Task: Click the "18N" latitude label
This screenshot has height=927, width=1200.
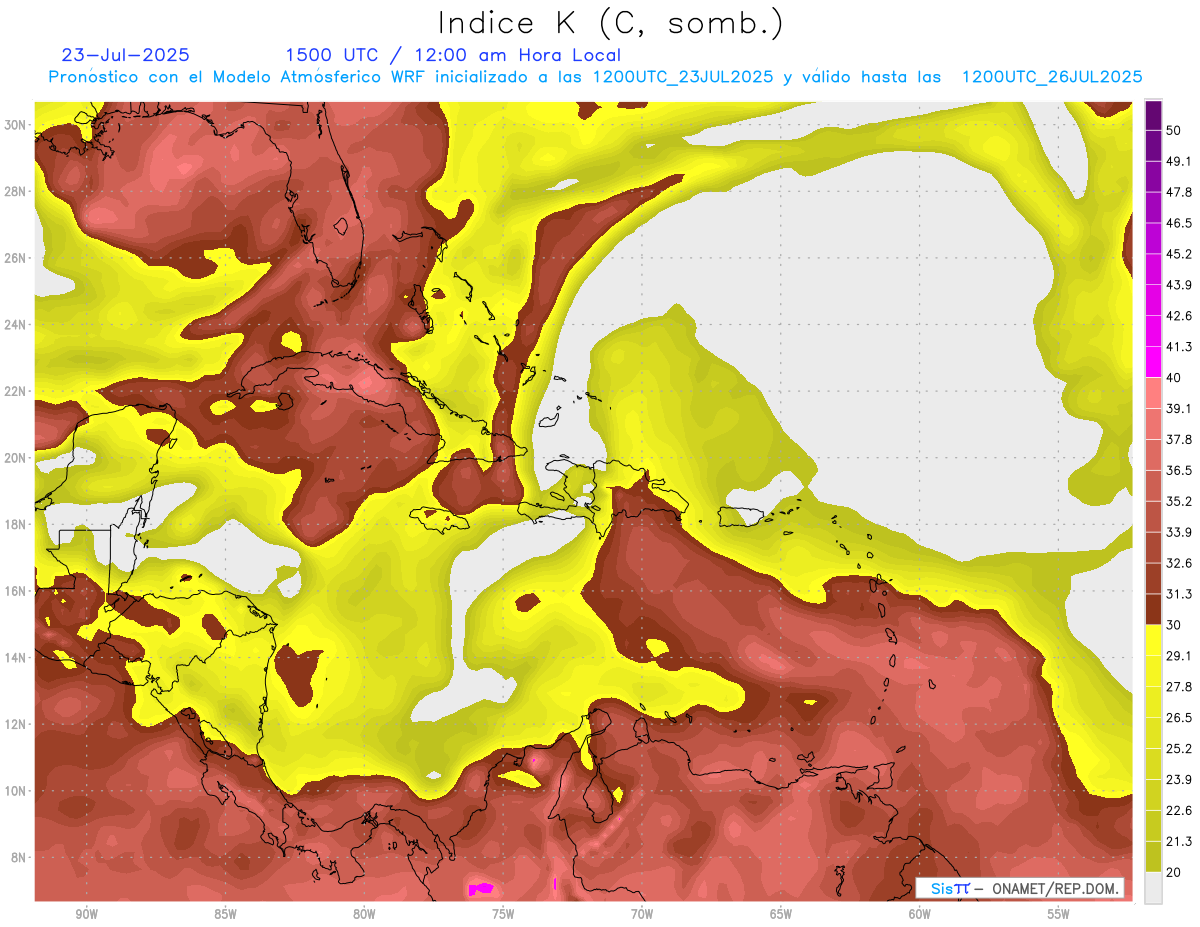Action: [x=15, y=524]
